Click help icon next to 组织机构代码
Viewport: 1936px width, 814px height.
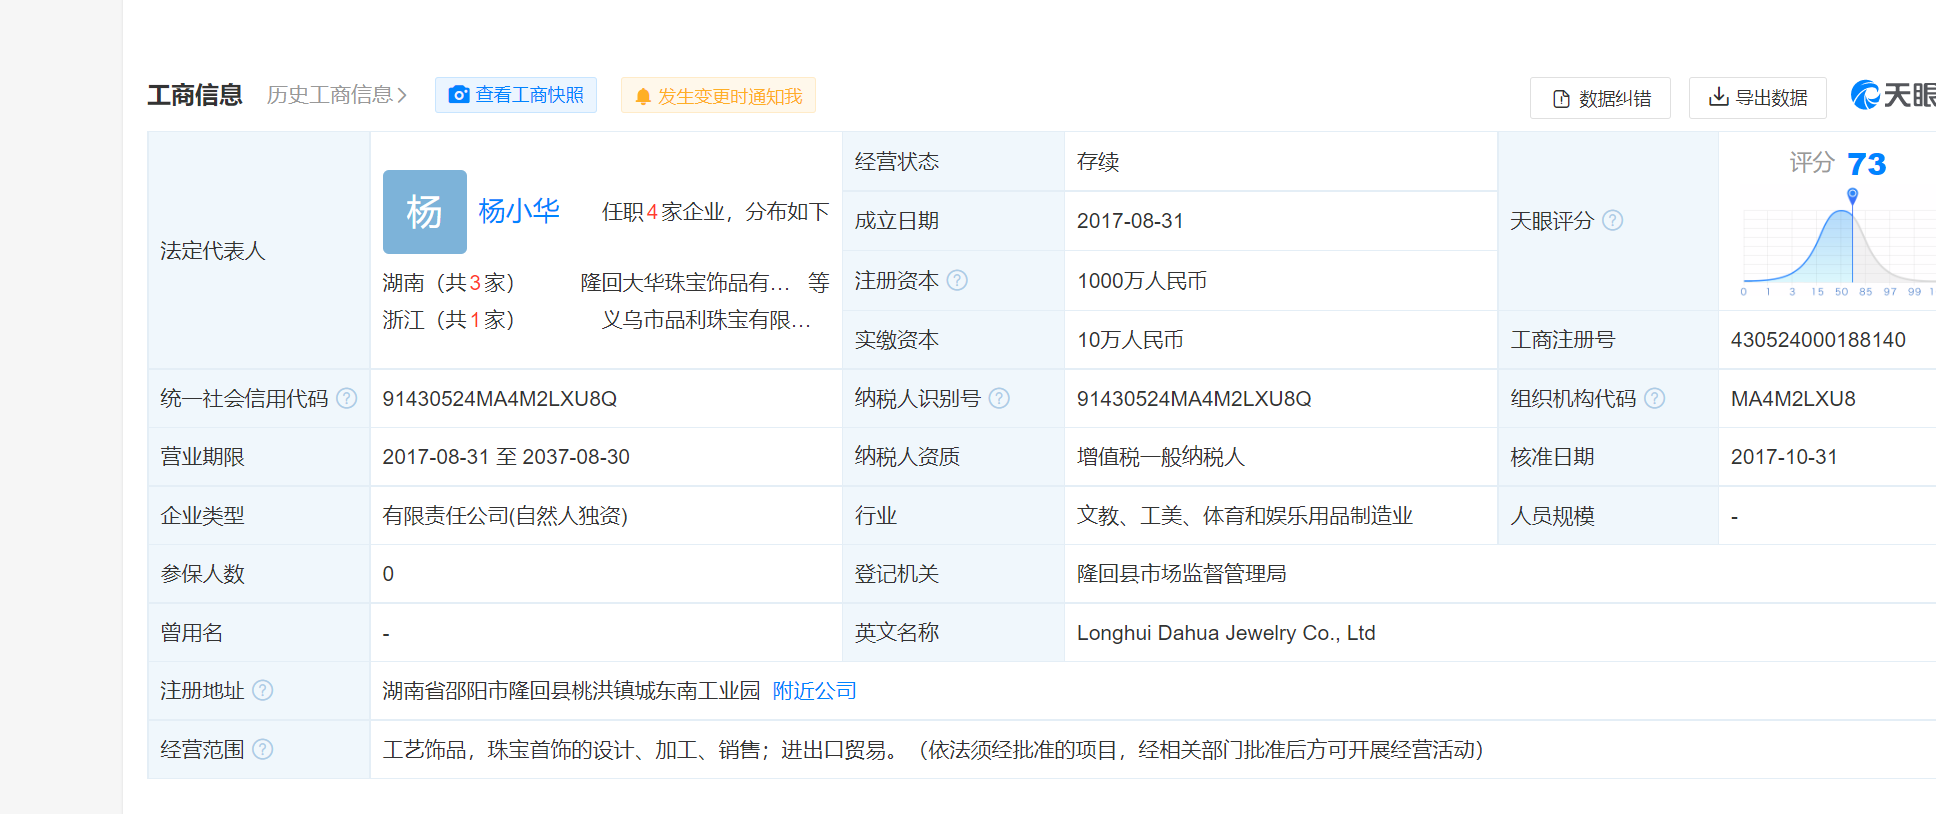(1655, 398)
